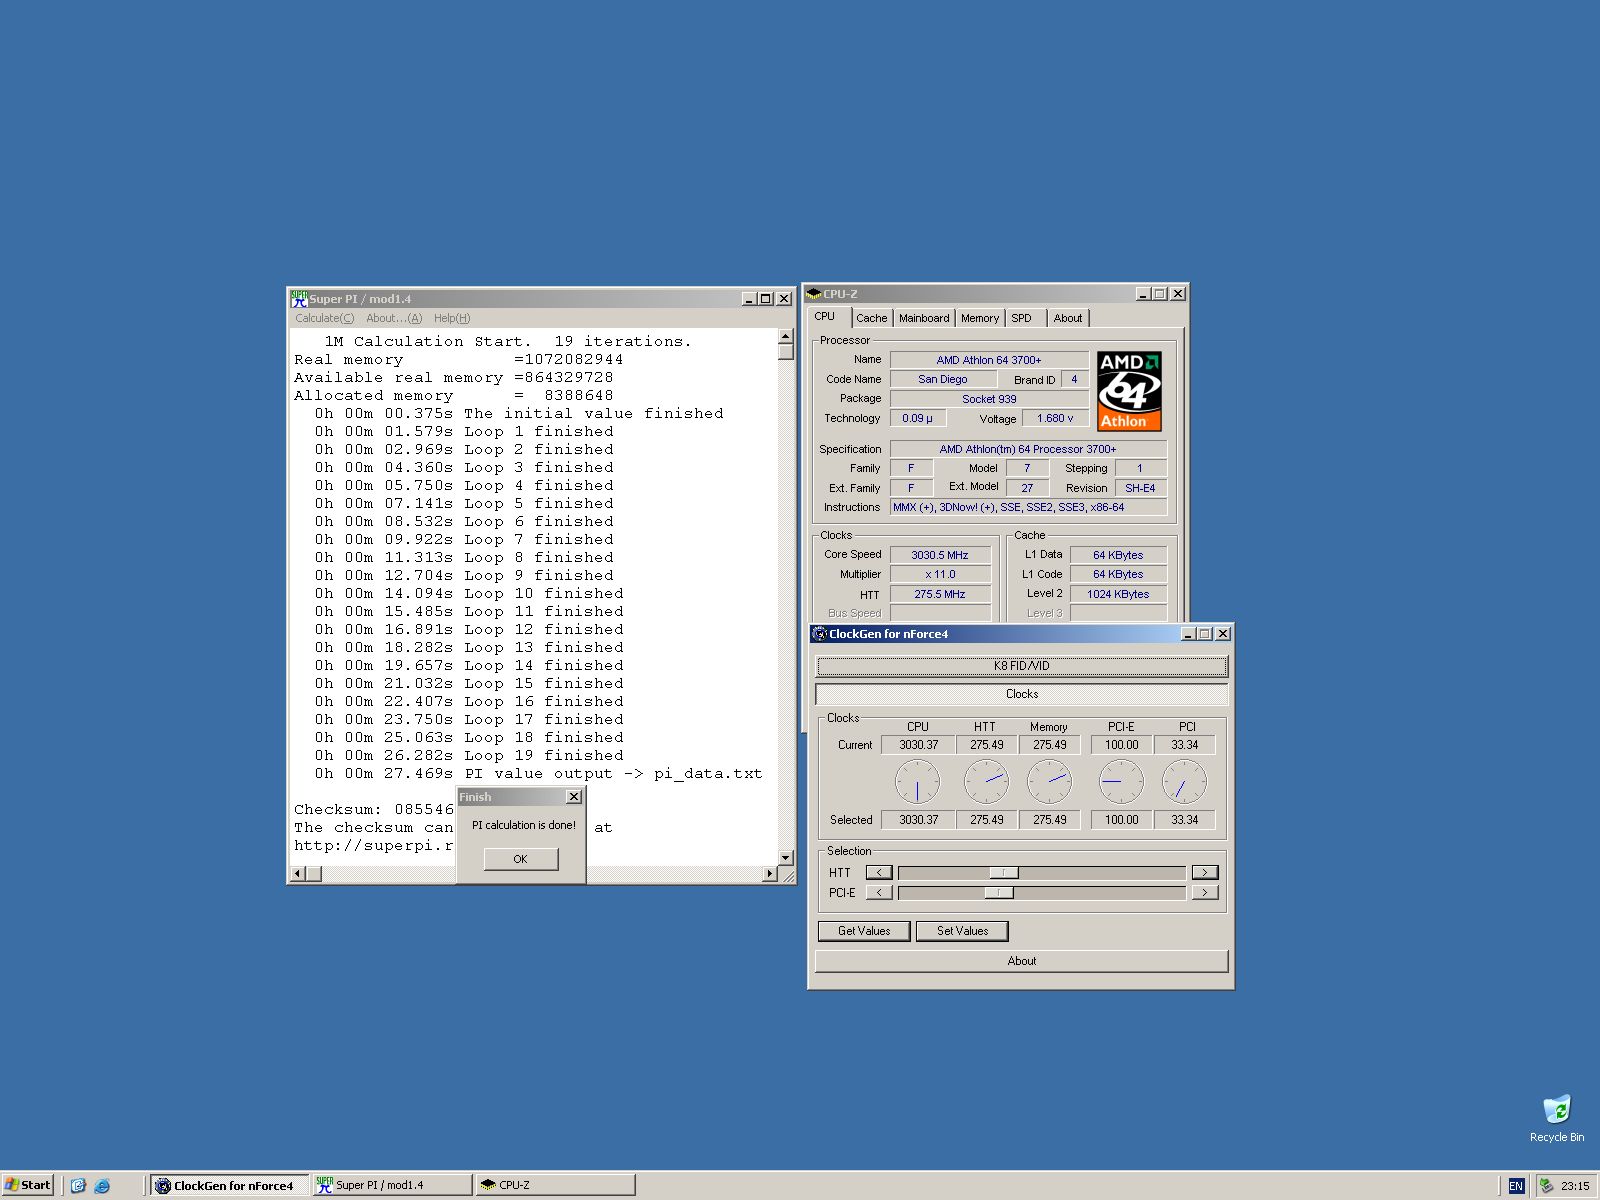Image resolution: width=1600 pixels, height=1200 pixels.
Task: Click OK in the Finish dialog
Action: [521, 859]
